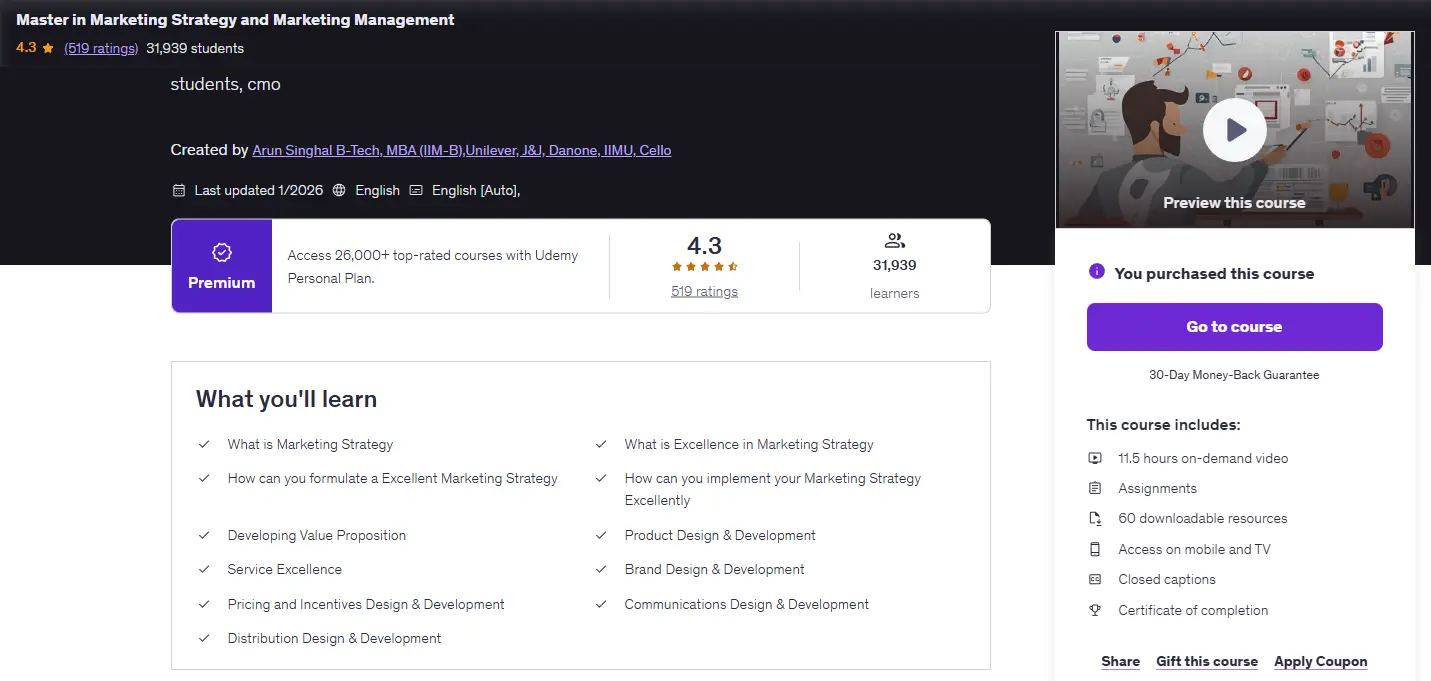Click the info icon beside You purchased this course
1431x681 pixels.
tap(1096, 272)
